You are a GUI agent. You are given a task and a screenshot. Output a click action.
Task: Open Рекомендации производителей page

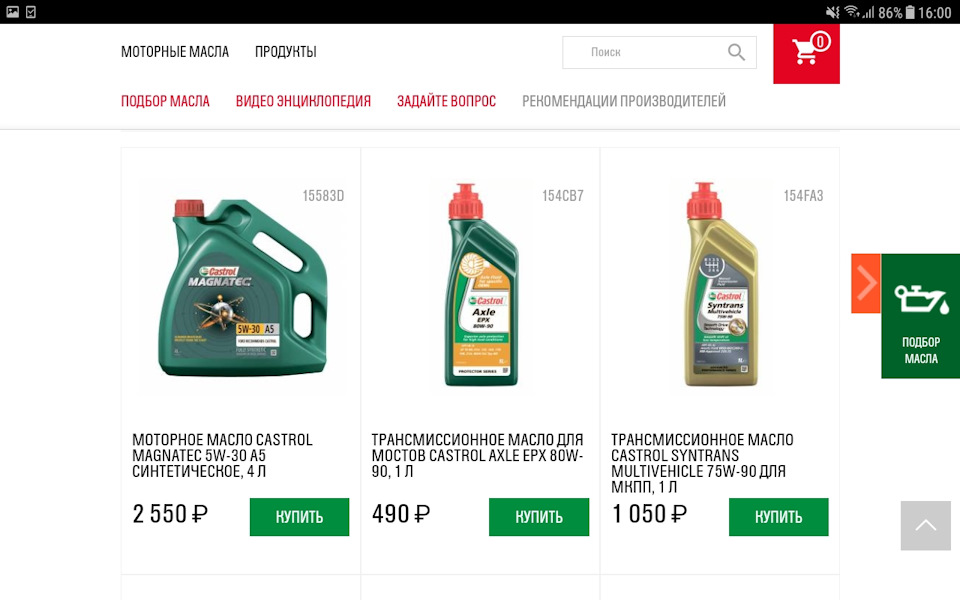[x=624, y=101]
